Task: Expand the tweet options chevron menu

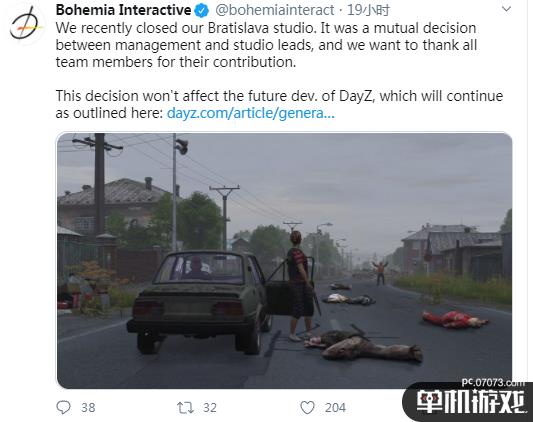Action: pos(506,9)
